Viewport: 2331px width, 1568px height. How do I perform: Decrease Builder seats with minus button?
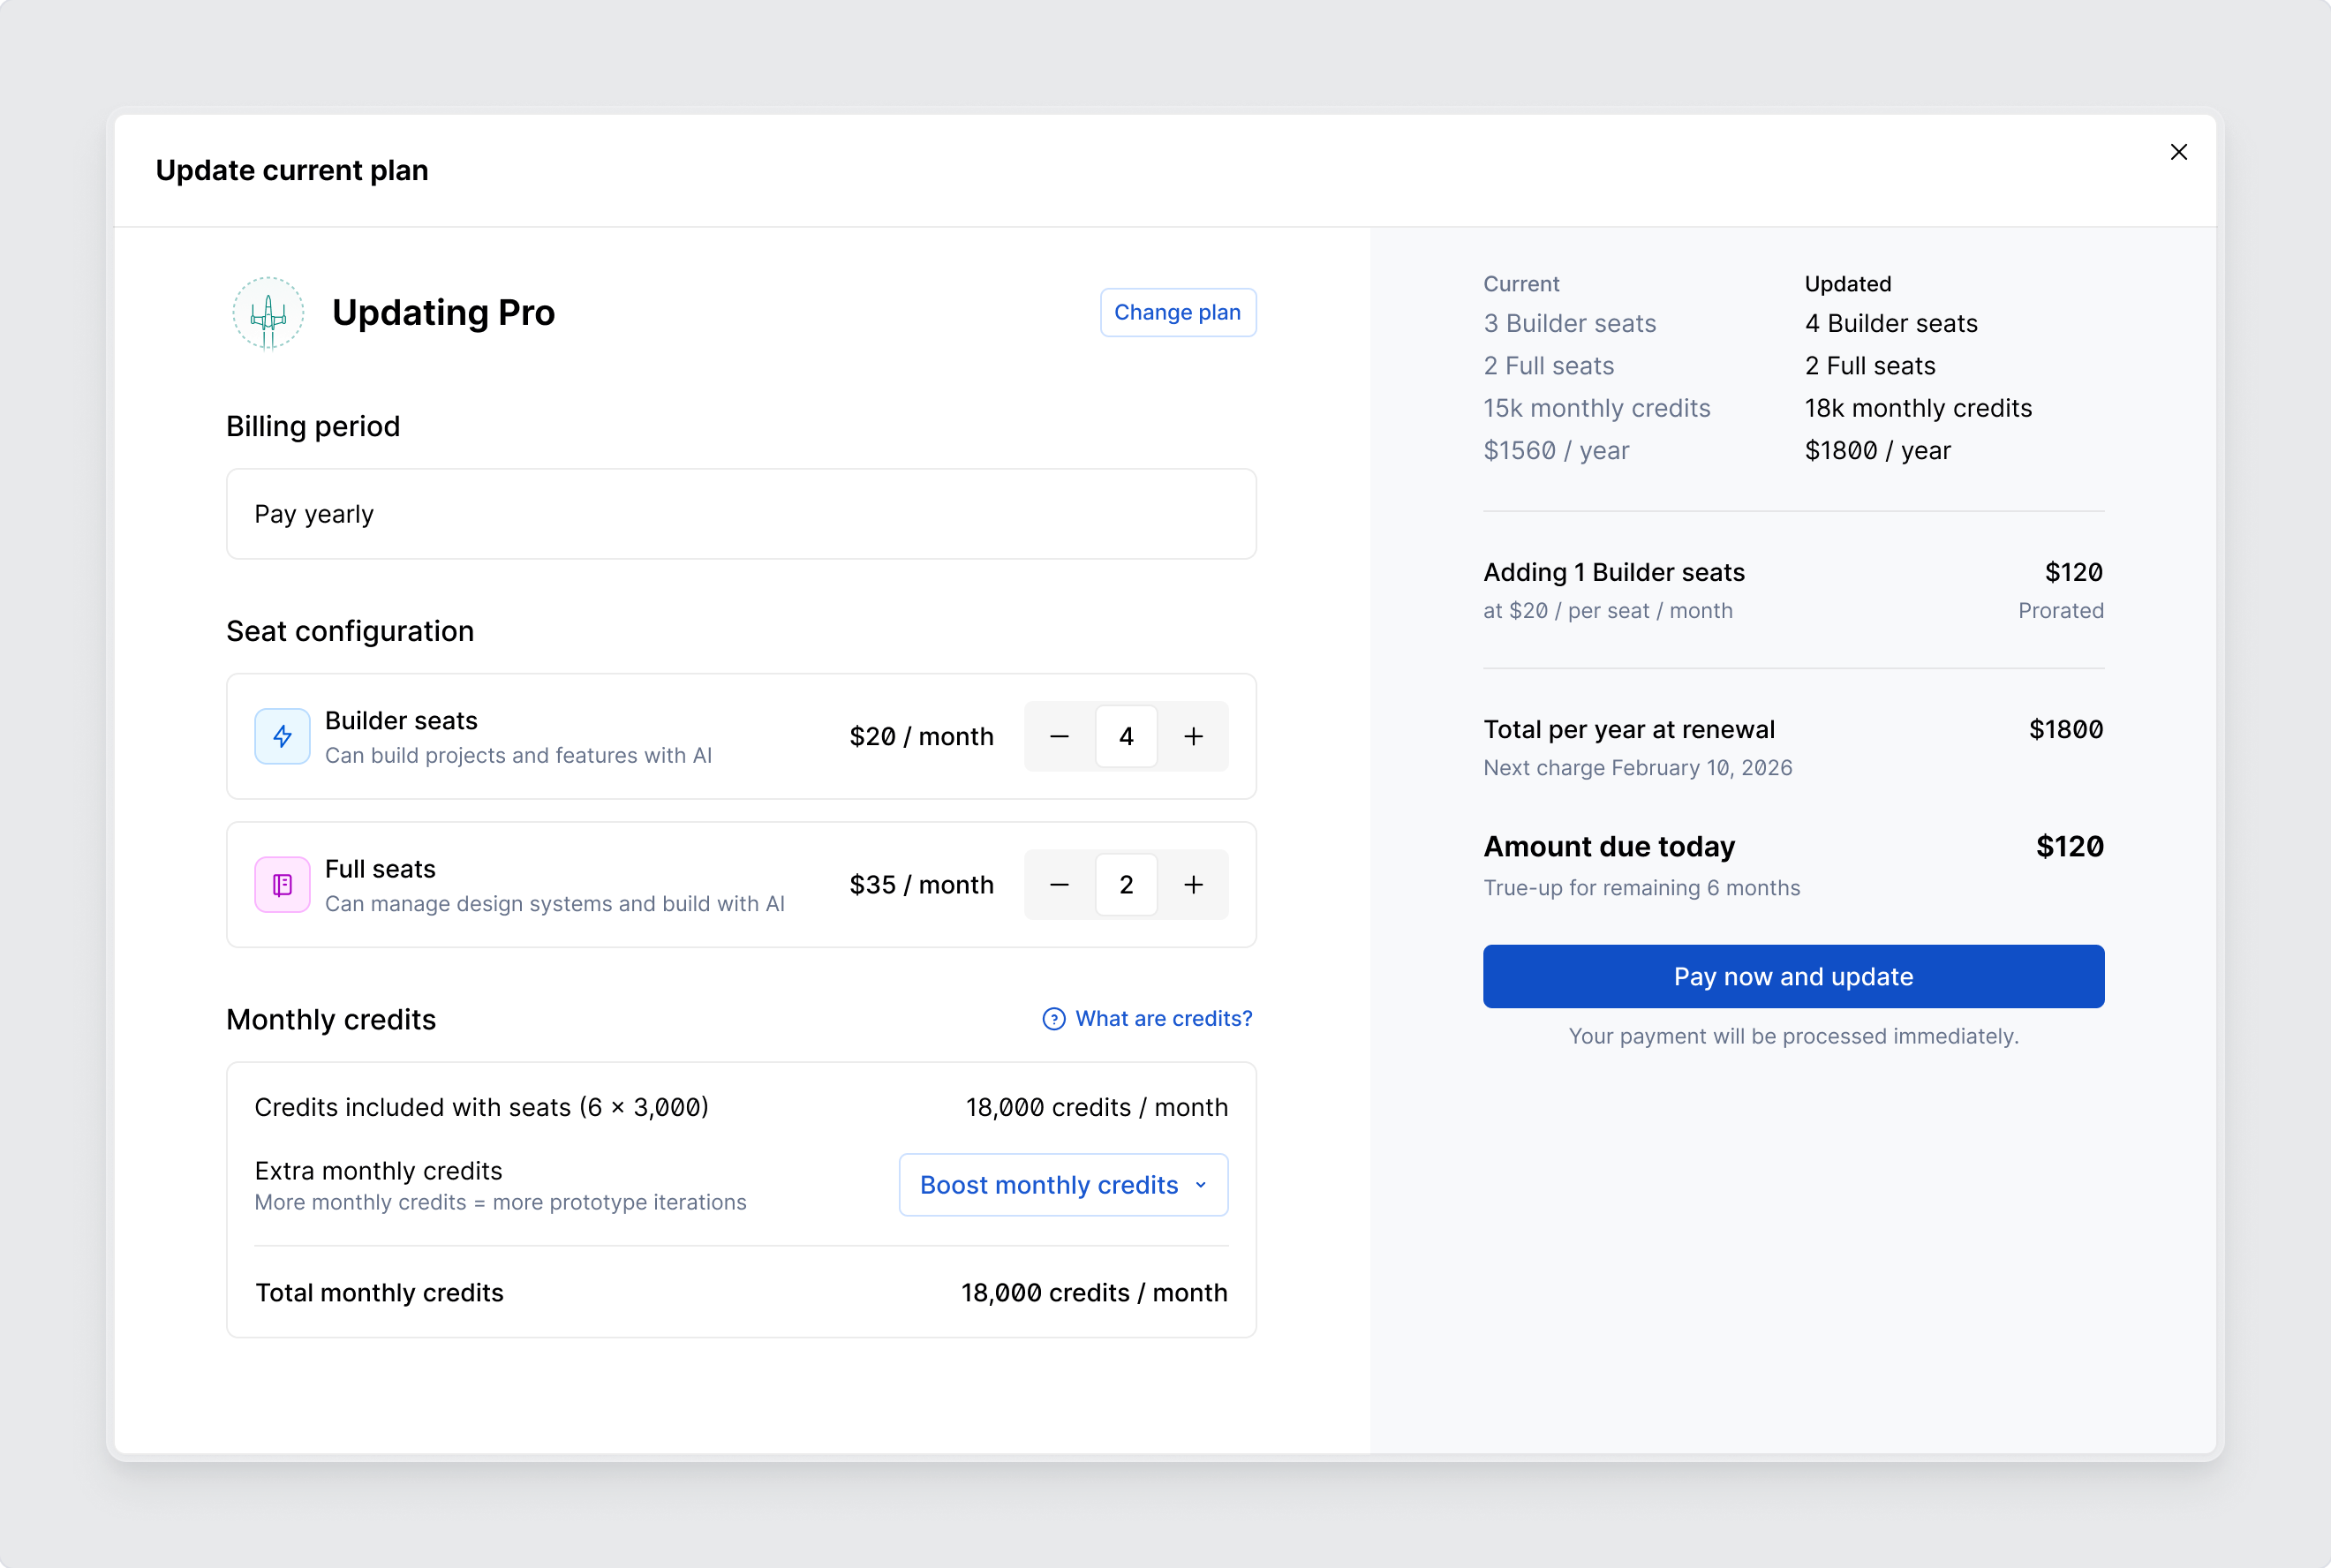tap(1059, 737)
